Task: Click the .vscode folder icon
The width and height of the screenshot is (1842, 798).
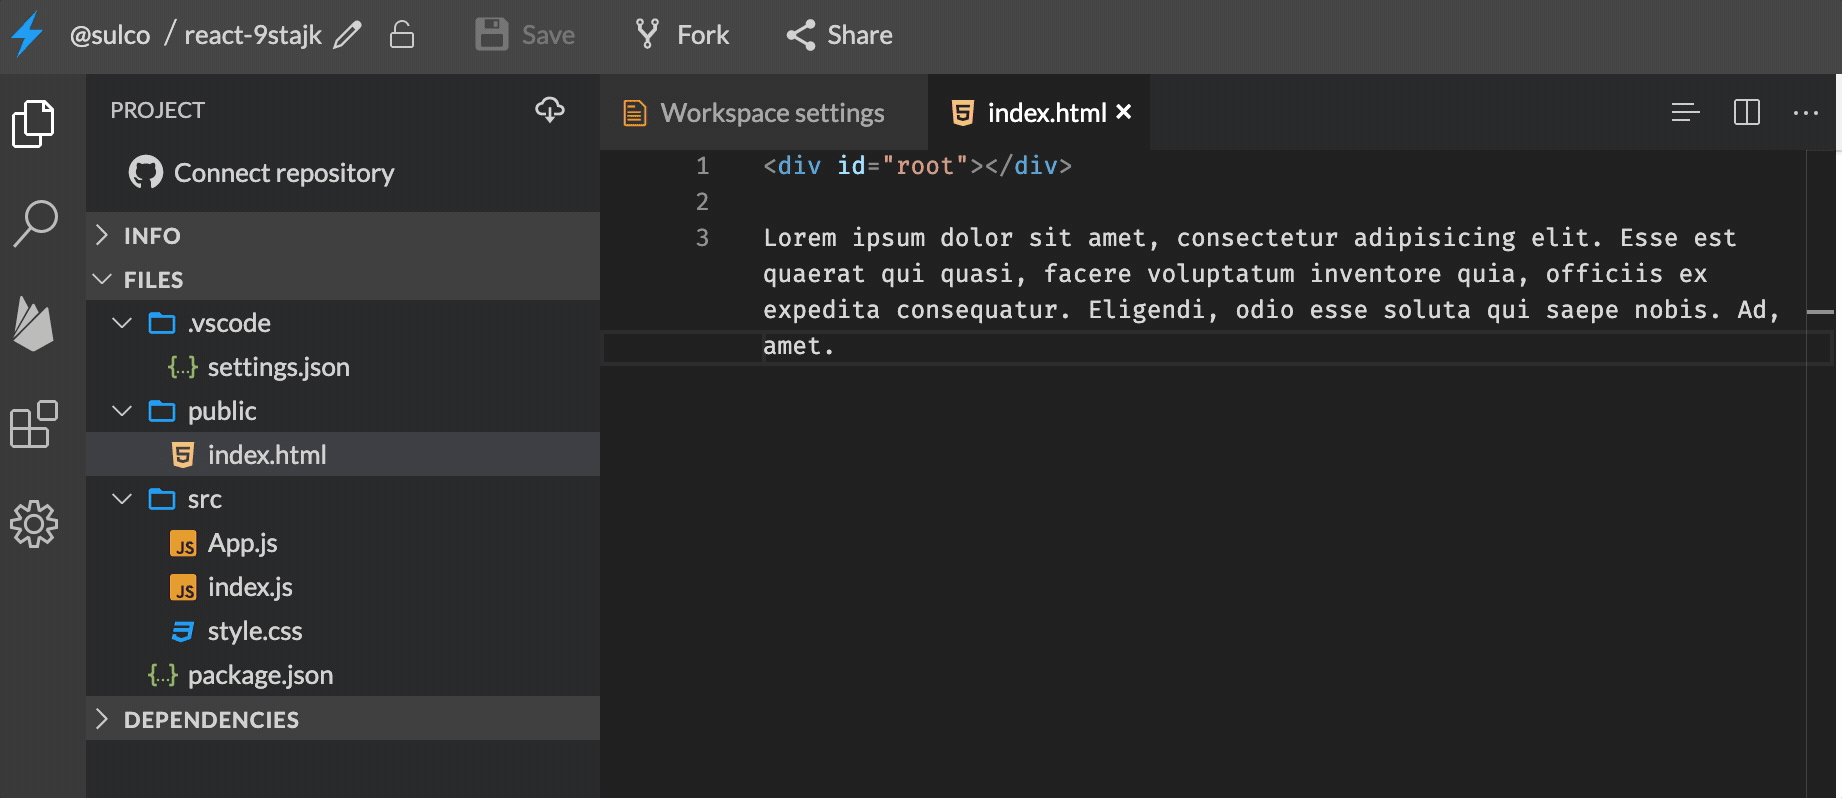Action: point(162,323)
